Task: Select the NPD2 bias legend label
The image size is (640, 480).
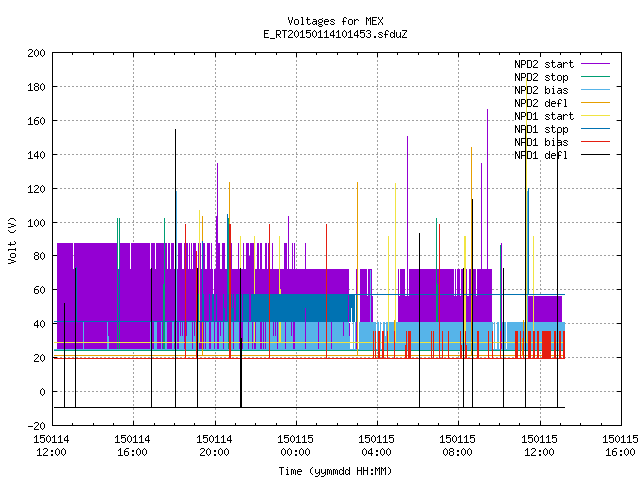Action: 541,90
